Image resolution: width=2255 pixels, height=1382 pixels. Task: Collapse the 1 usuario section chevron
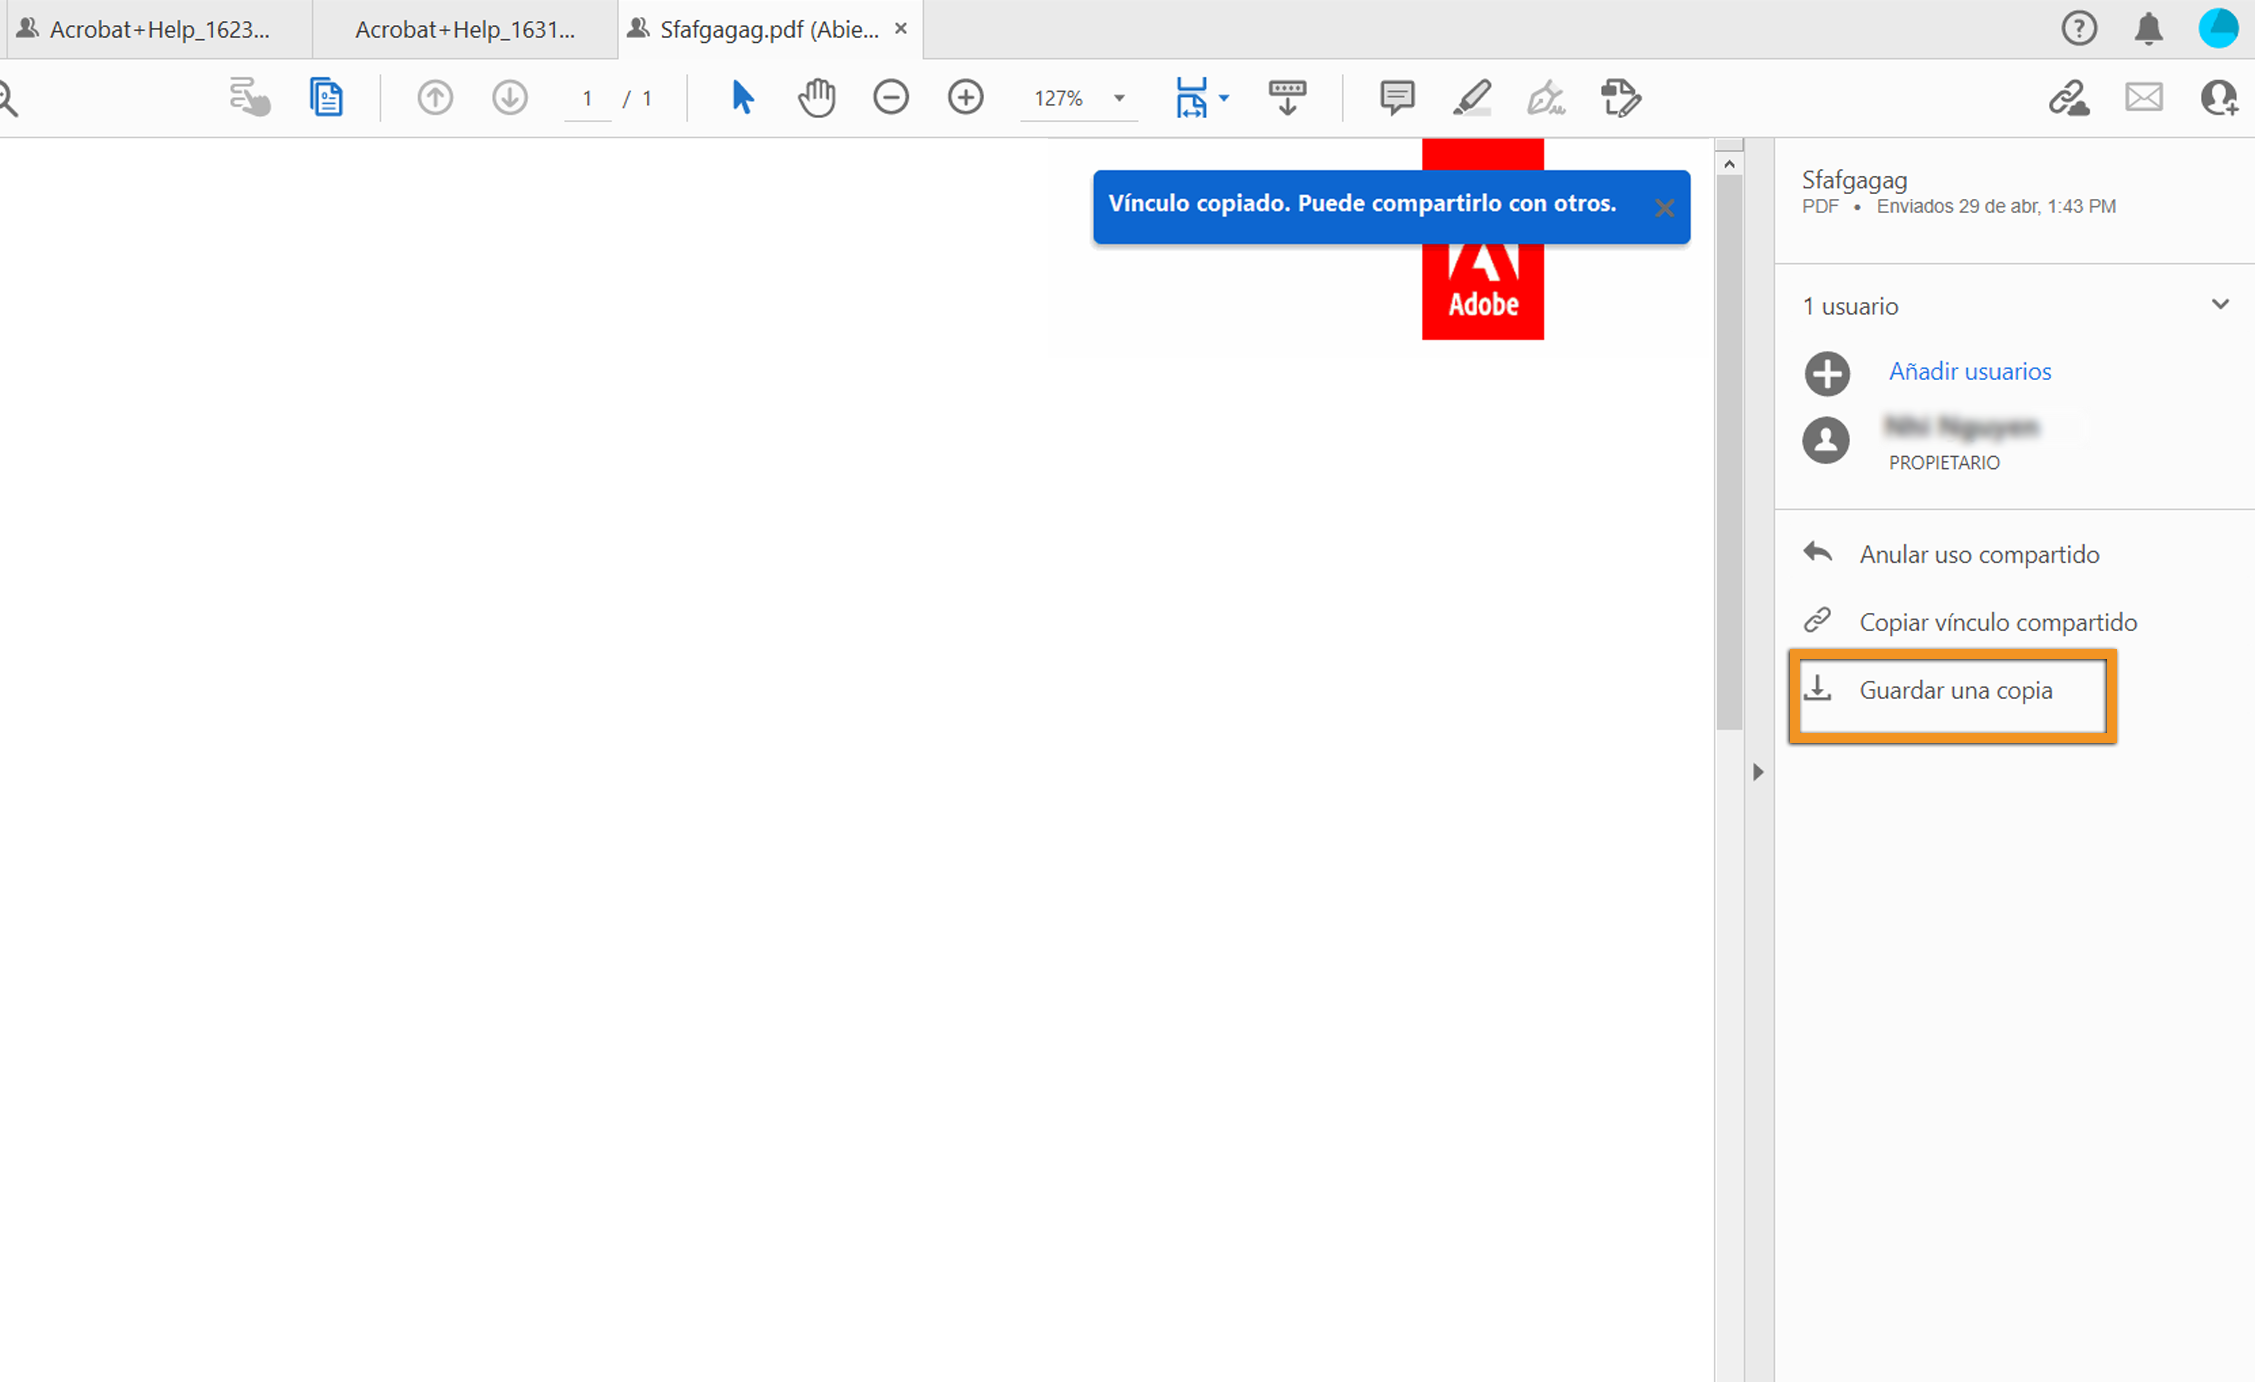[2220, 304]
